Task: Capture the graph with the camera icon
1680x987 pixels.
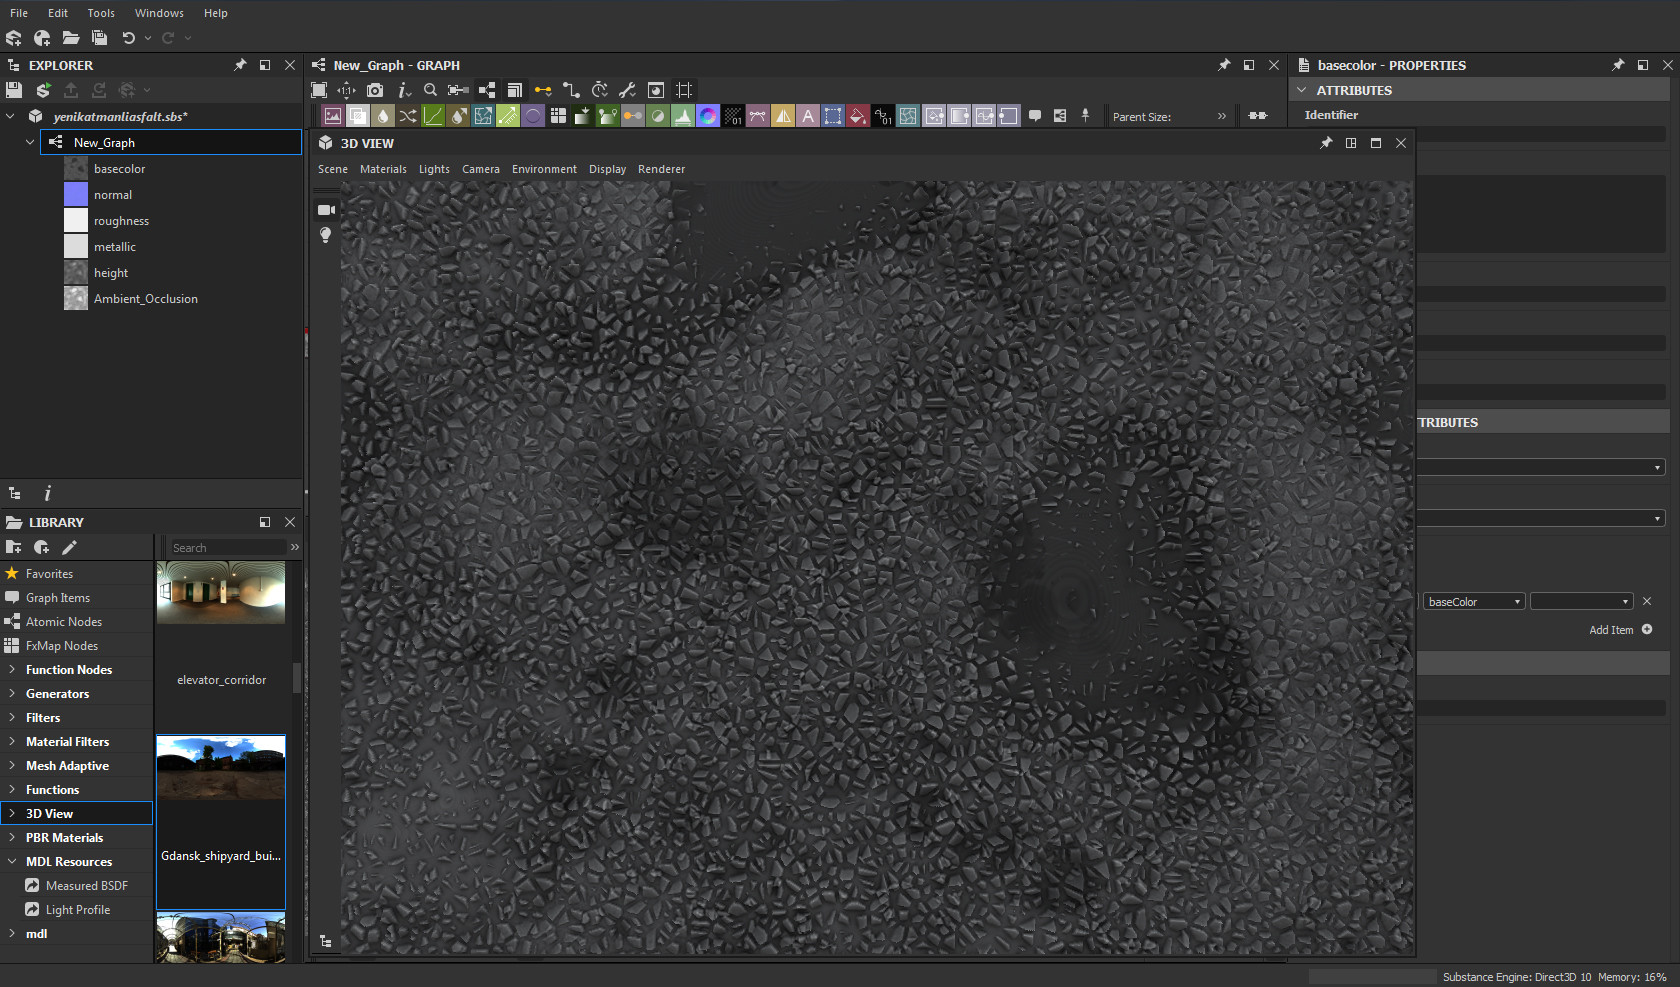Action: pyautogui.click(x=375, y=90)
